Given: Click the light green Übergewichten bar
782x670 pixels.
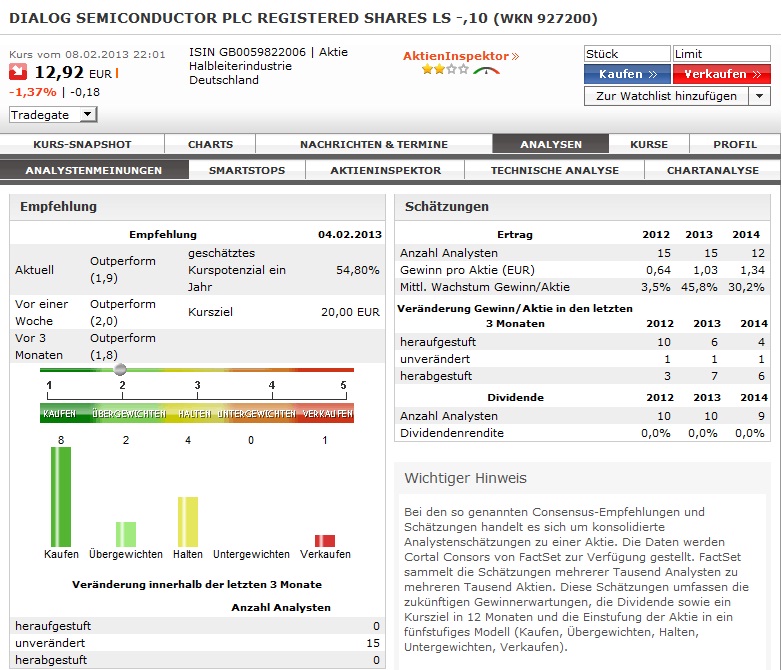Looking at the screenshot, I should tap(125, 534).
